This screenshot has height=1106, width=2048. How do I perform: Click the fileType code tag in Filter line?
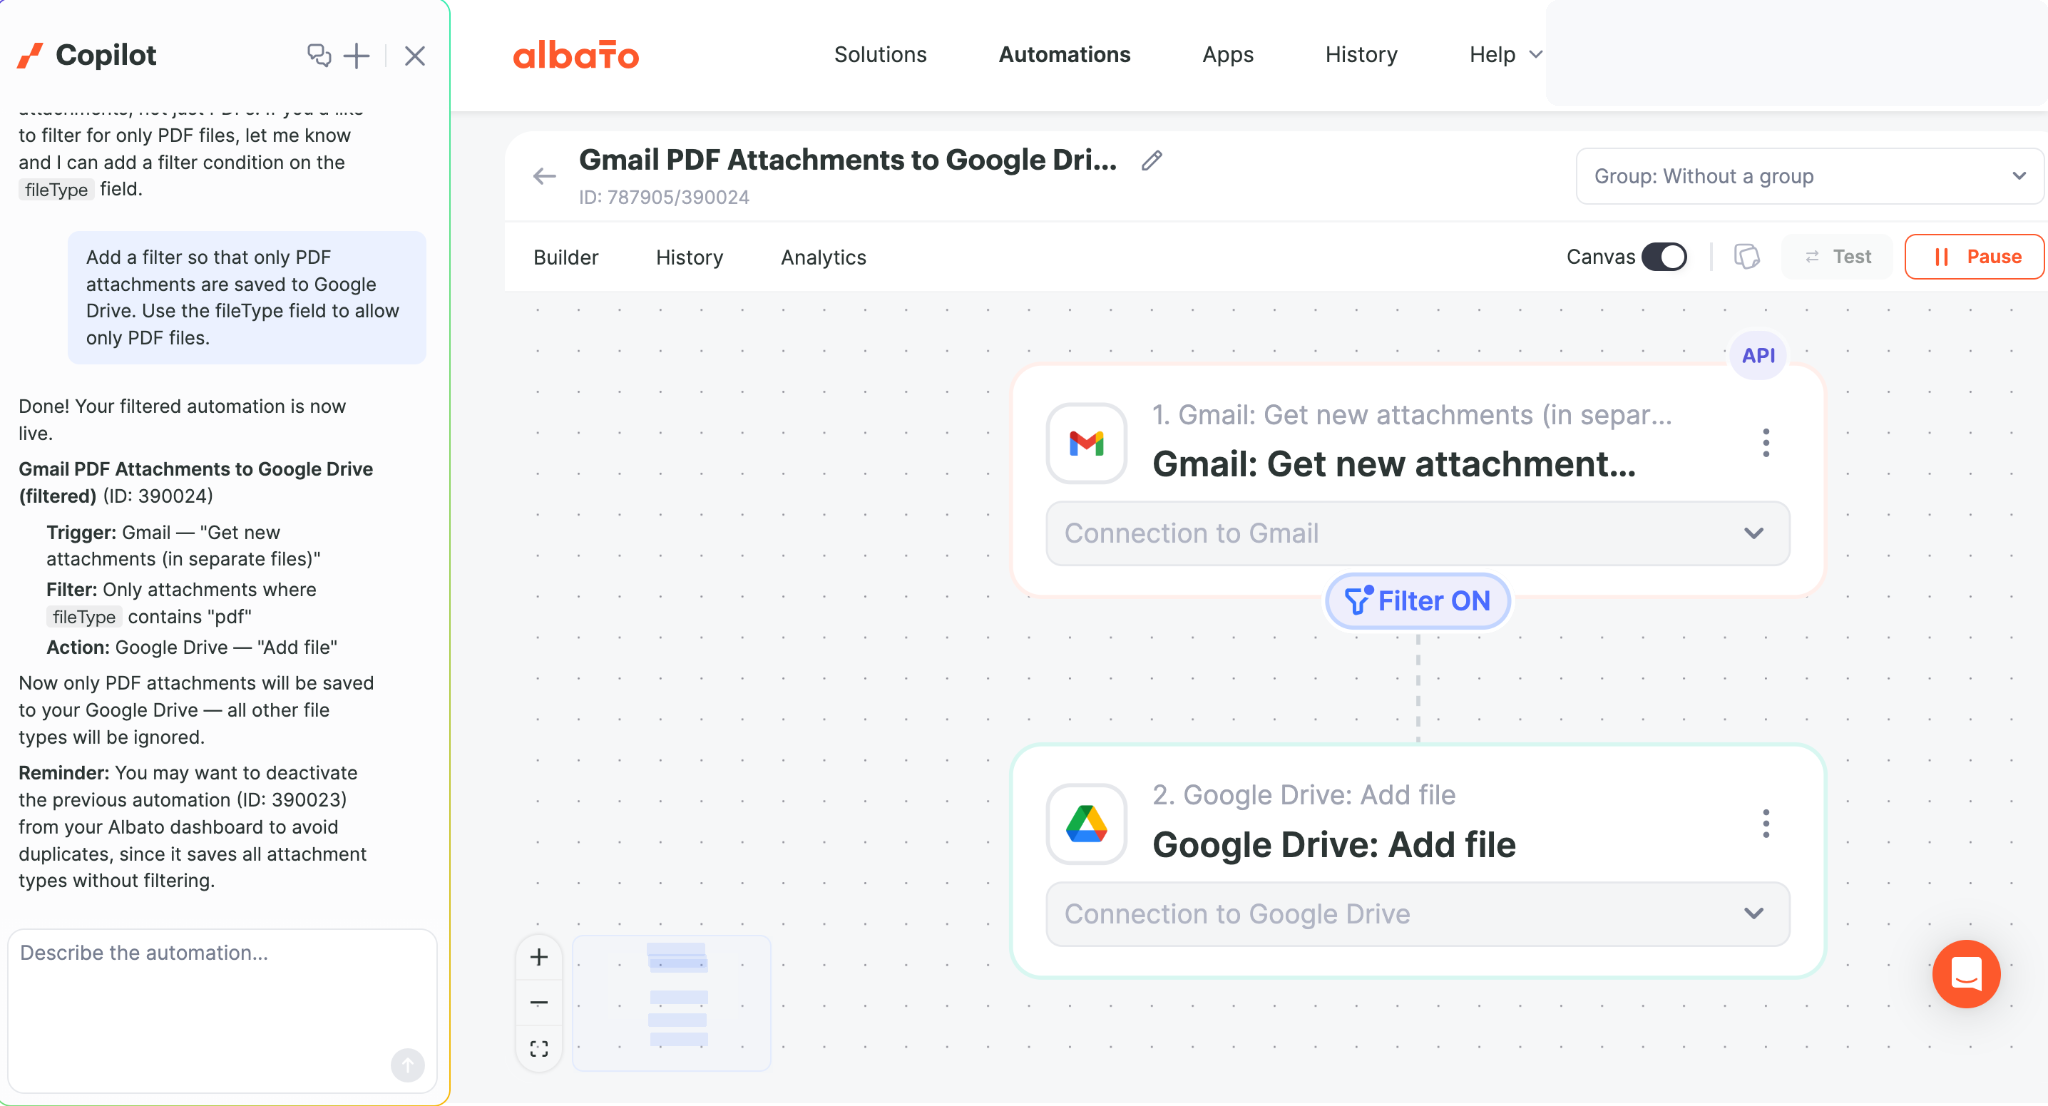tap(84, 617)
